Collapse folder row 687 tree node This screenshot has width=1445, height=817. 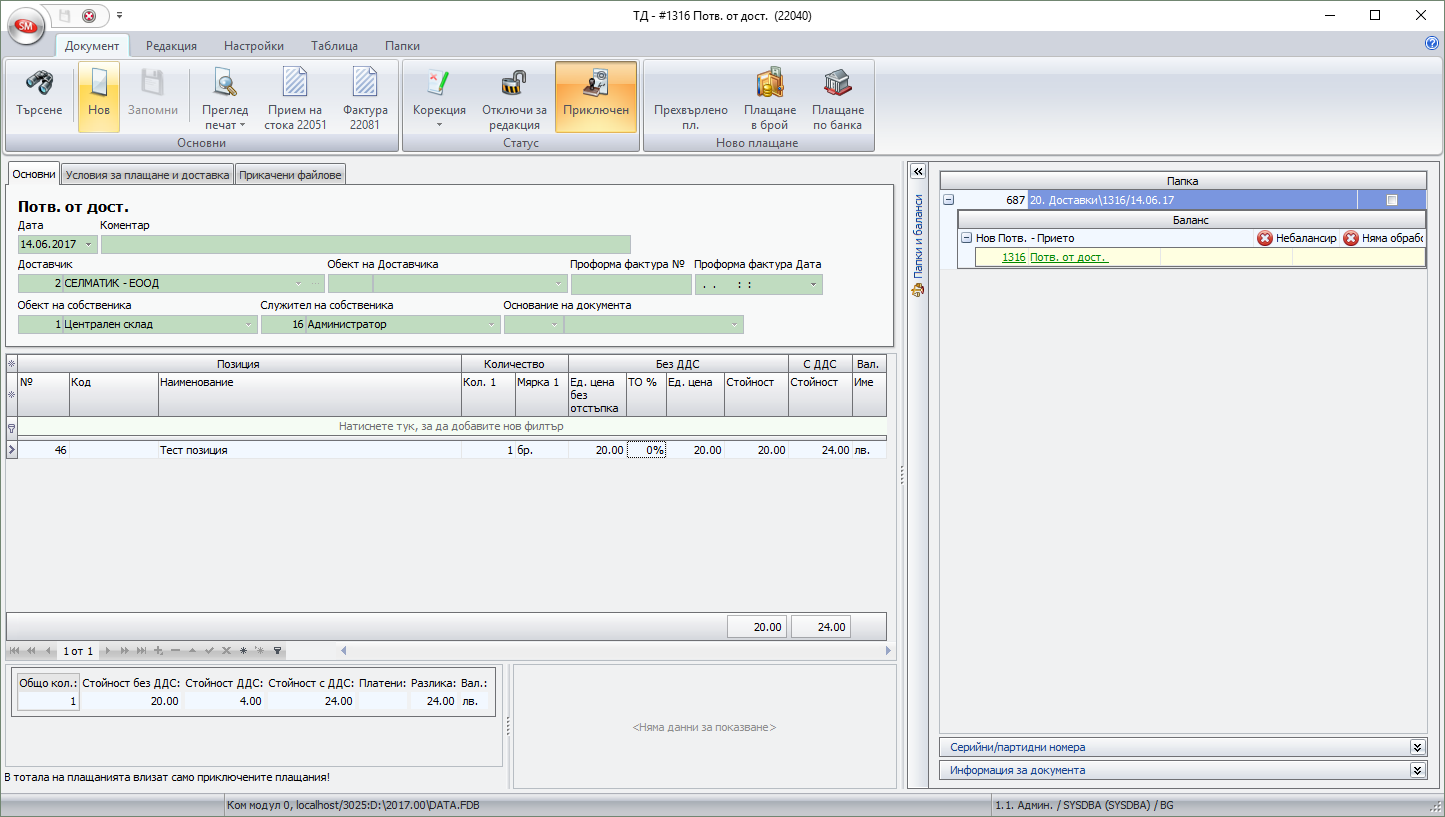948,200
